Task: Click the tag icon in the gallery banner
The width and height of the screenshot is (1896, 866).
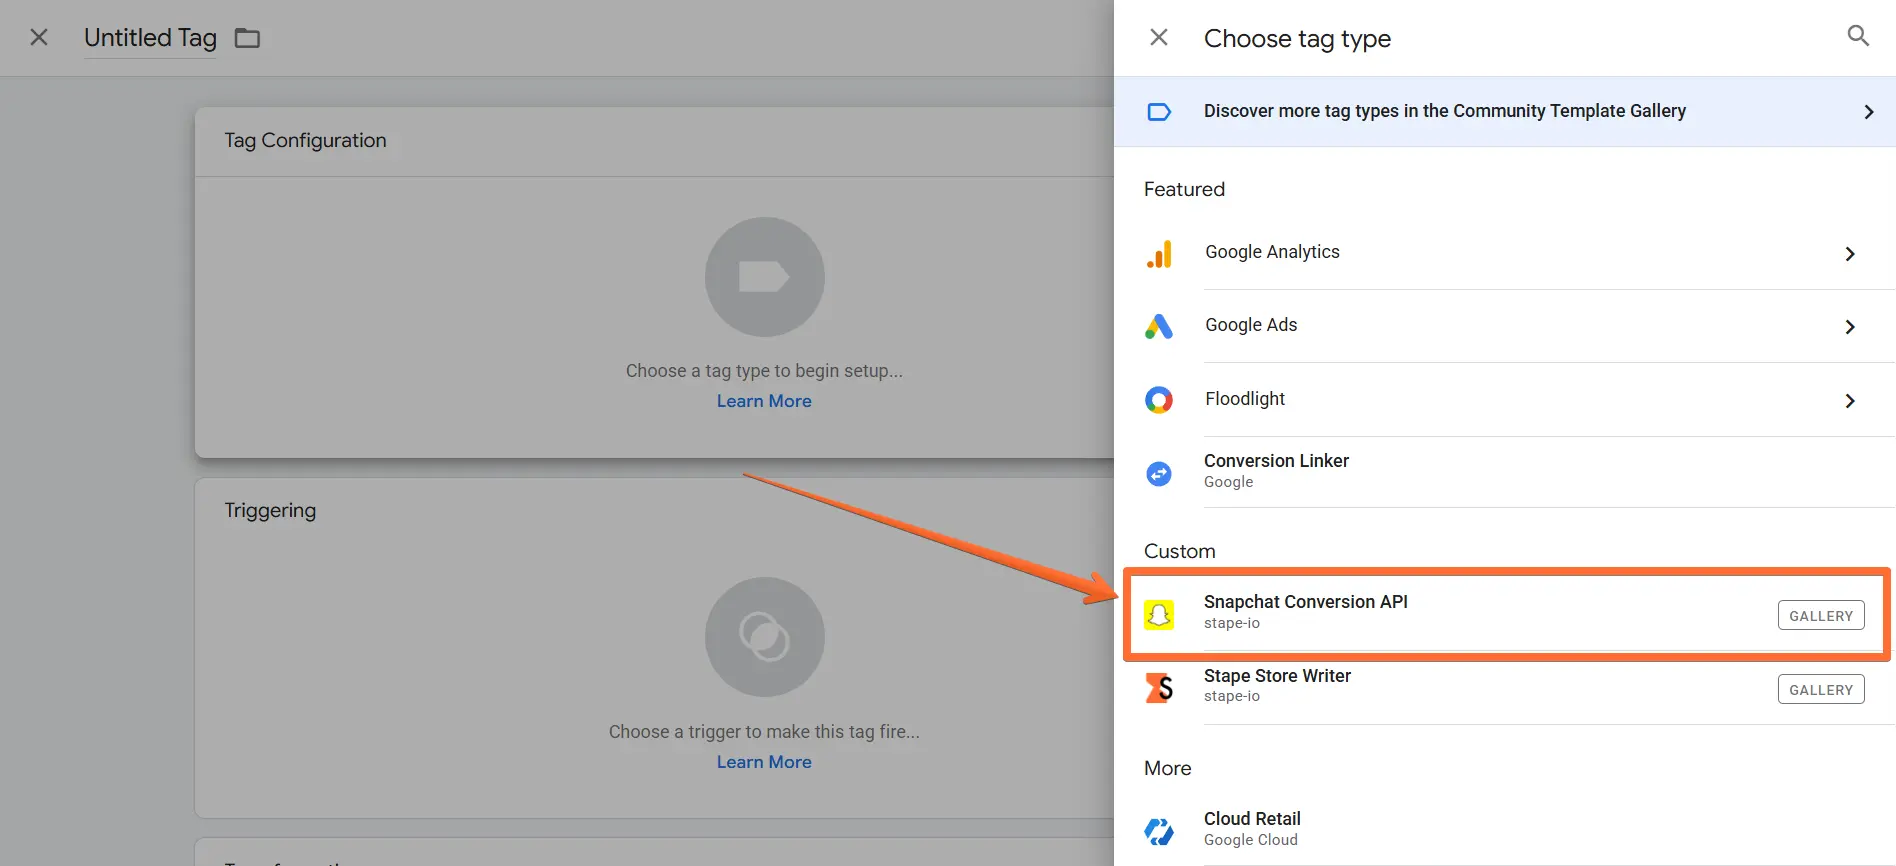Action: pos(1159,112)
